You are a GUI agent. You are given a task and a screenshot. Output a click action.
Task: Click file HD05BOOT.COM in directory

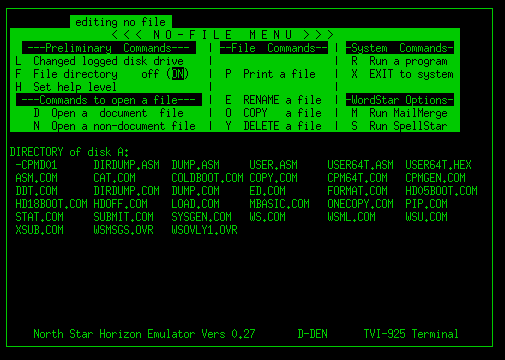coord(441,191)
